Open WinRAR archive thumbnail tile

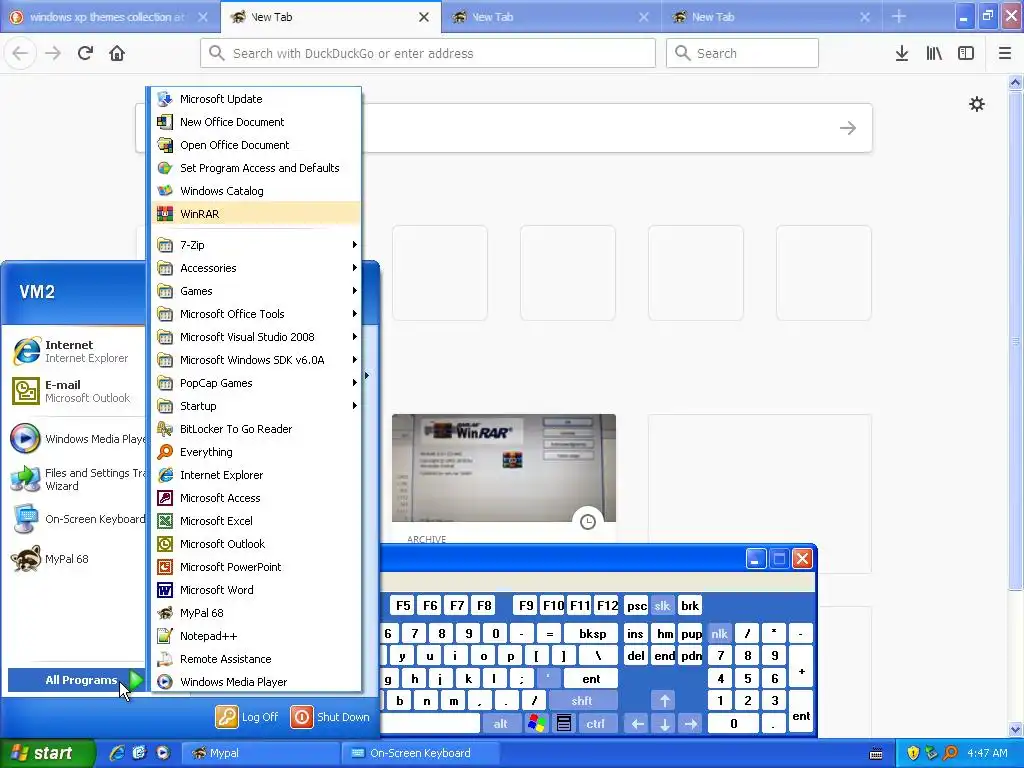(x=504, y=468)
